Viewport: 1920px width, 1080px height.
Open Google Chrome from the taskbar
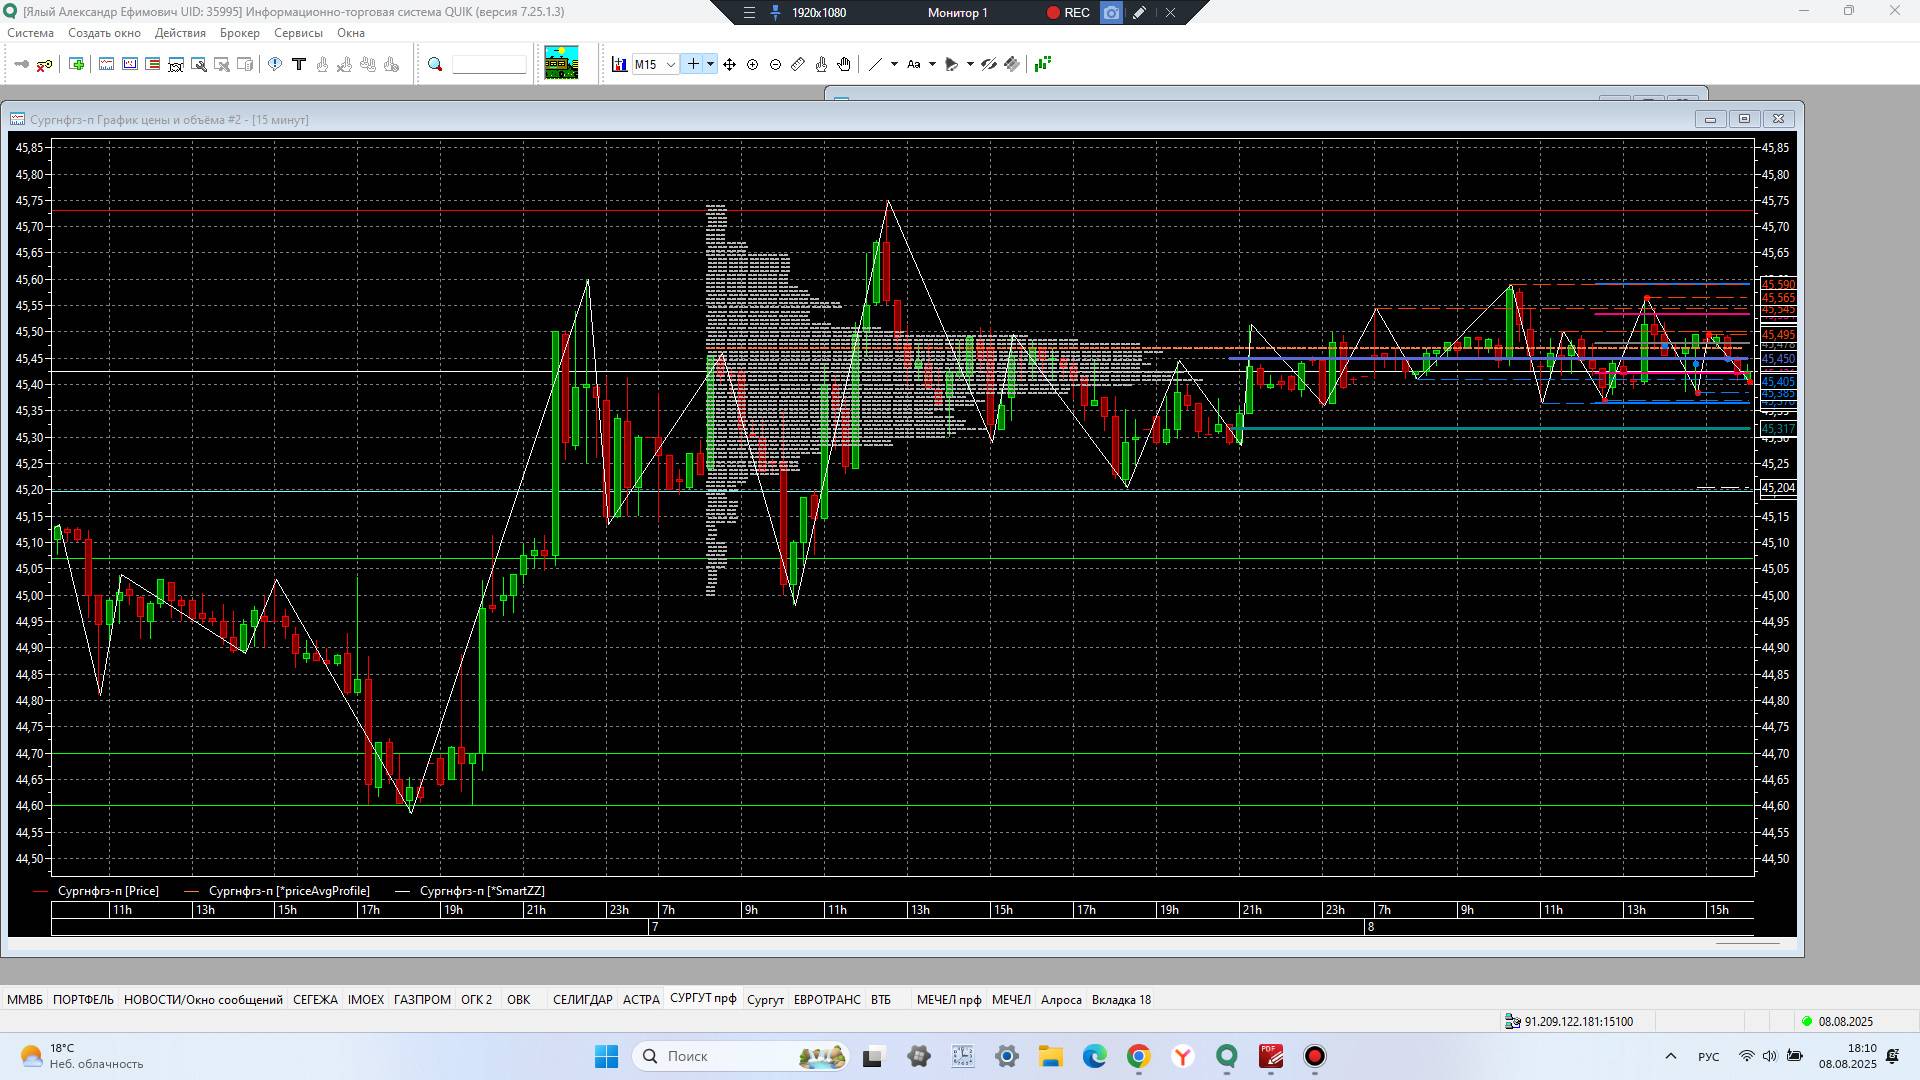pyautogui.click(x=1138, y=1056)
